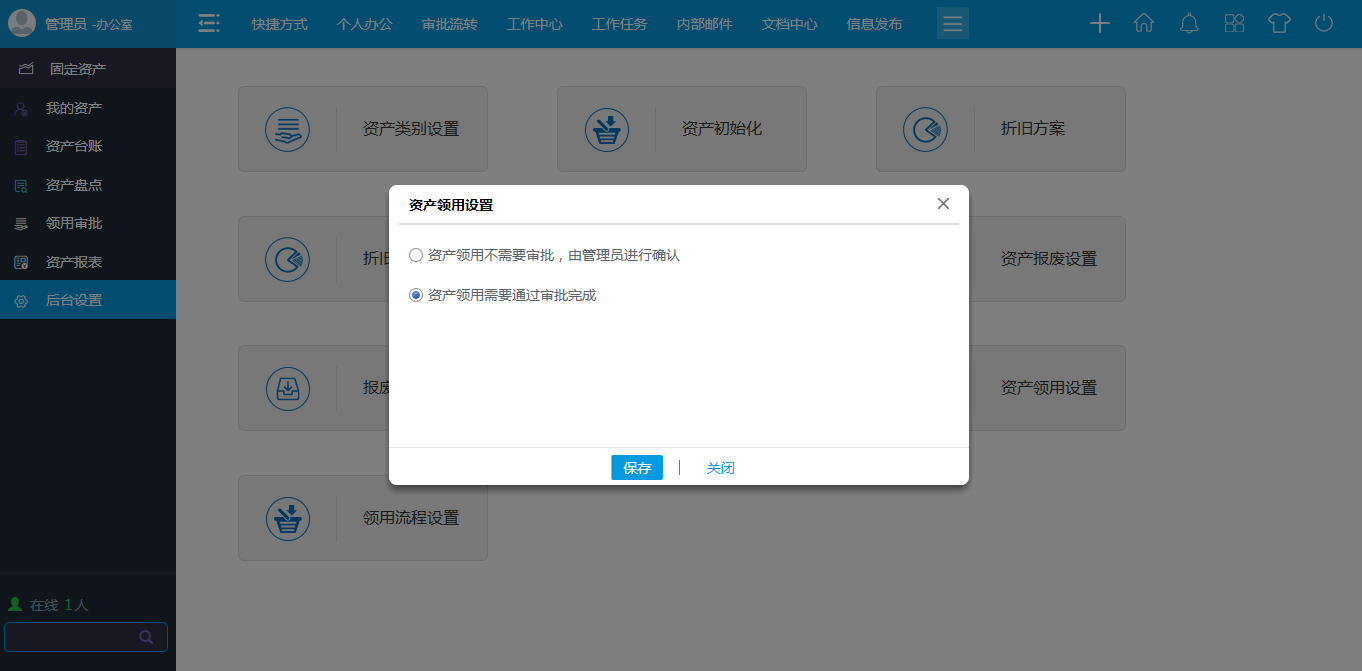Click the logout power icon
Screen dimensions: 1362x671
point(1324,23)
